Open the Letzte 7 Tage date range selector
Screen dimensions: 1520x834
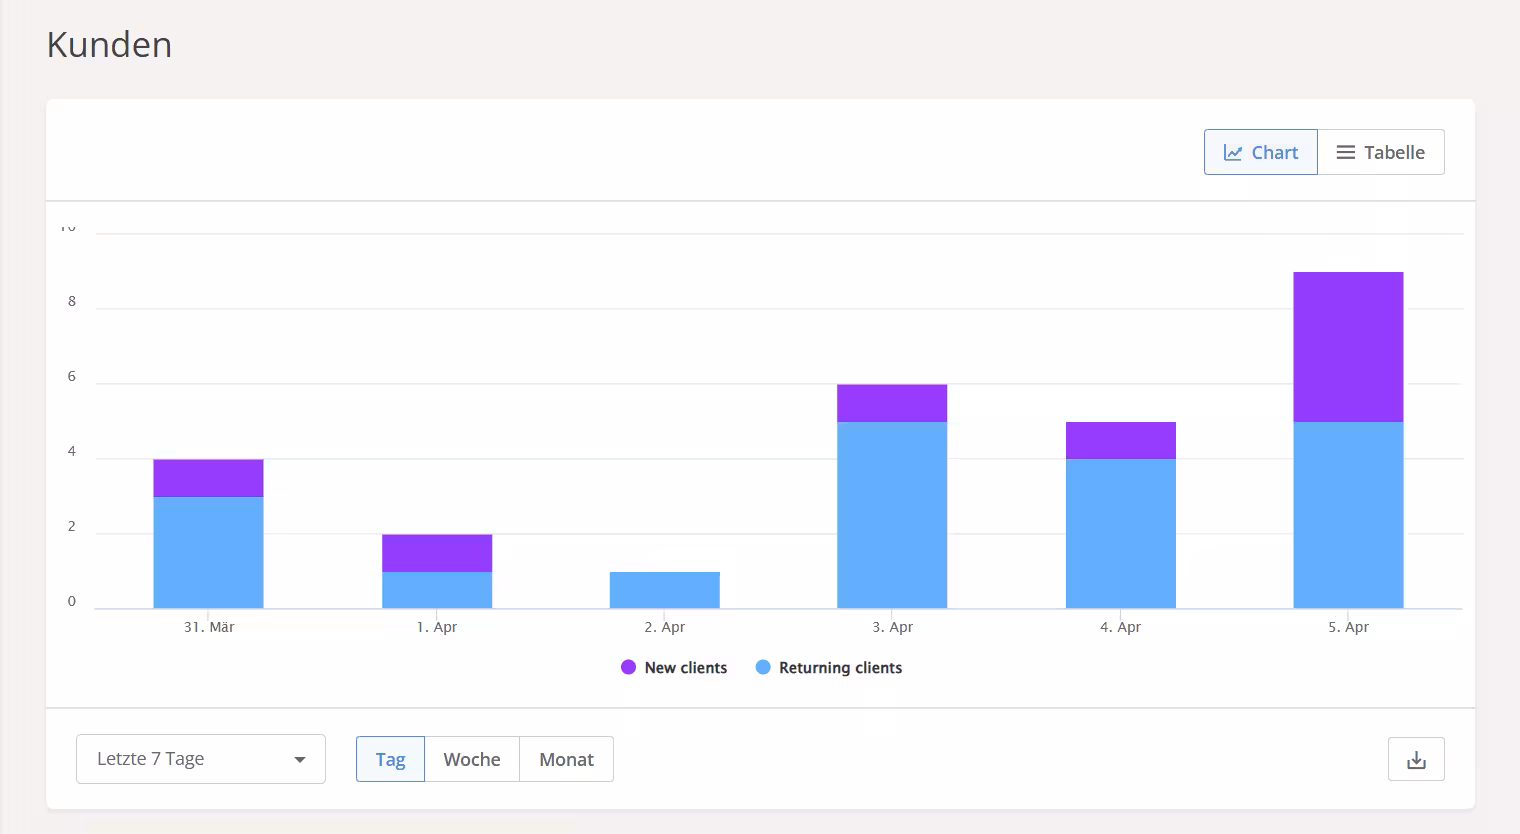point(200,759)
